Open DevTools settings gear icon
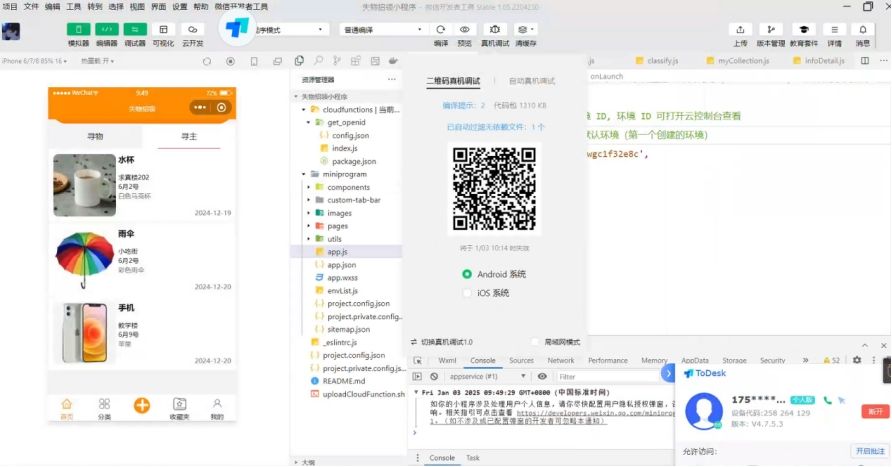 (x=855, y=360)
